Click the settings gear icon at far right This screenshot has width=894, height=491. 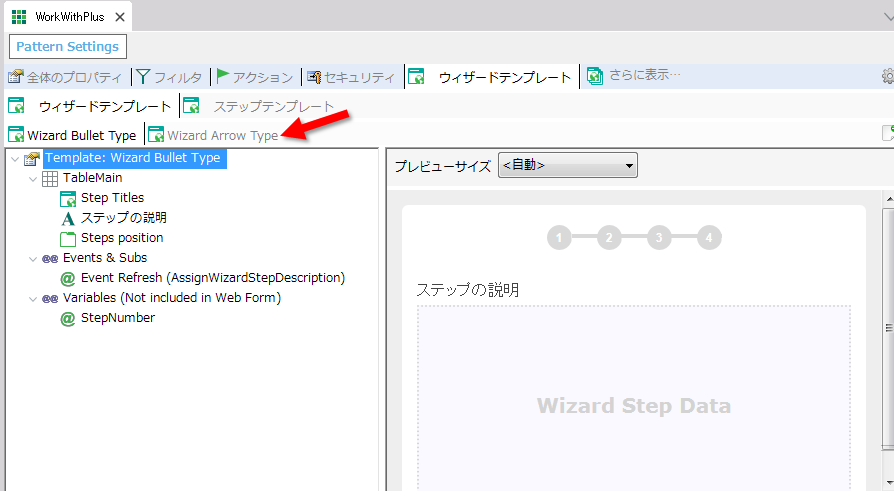(x=888, y=76)
